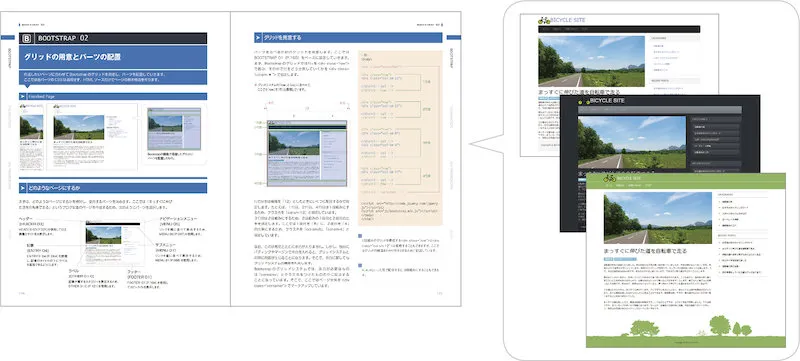Image resolution: width=800 pixels, height=361 pixels.
Task: Select the road photo on the dark-themed site
Action: coord(632,143)
